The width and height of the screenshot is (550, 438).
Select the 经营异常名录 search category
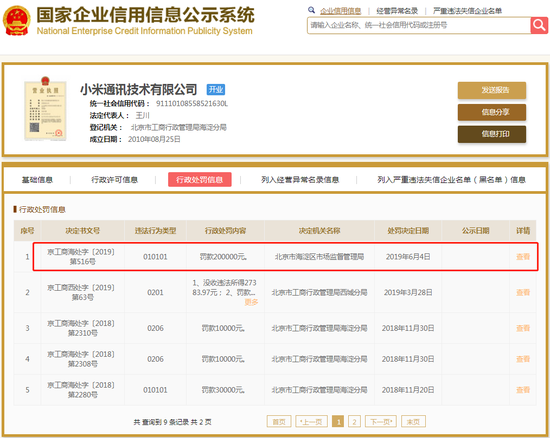point(397,11)
